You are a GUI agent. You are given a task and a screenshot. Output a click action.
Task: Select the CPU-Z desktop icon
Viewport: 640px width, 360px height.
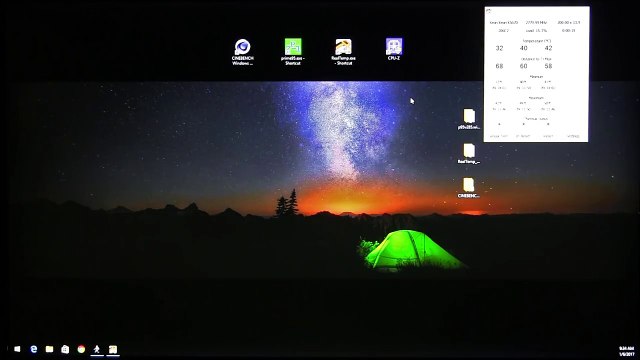tap(393, 49)
